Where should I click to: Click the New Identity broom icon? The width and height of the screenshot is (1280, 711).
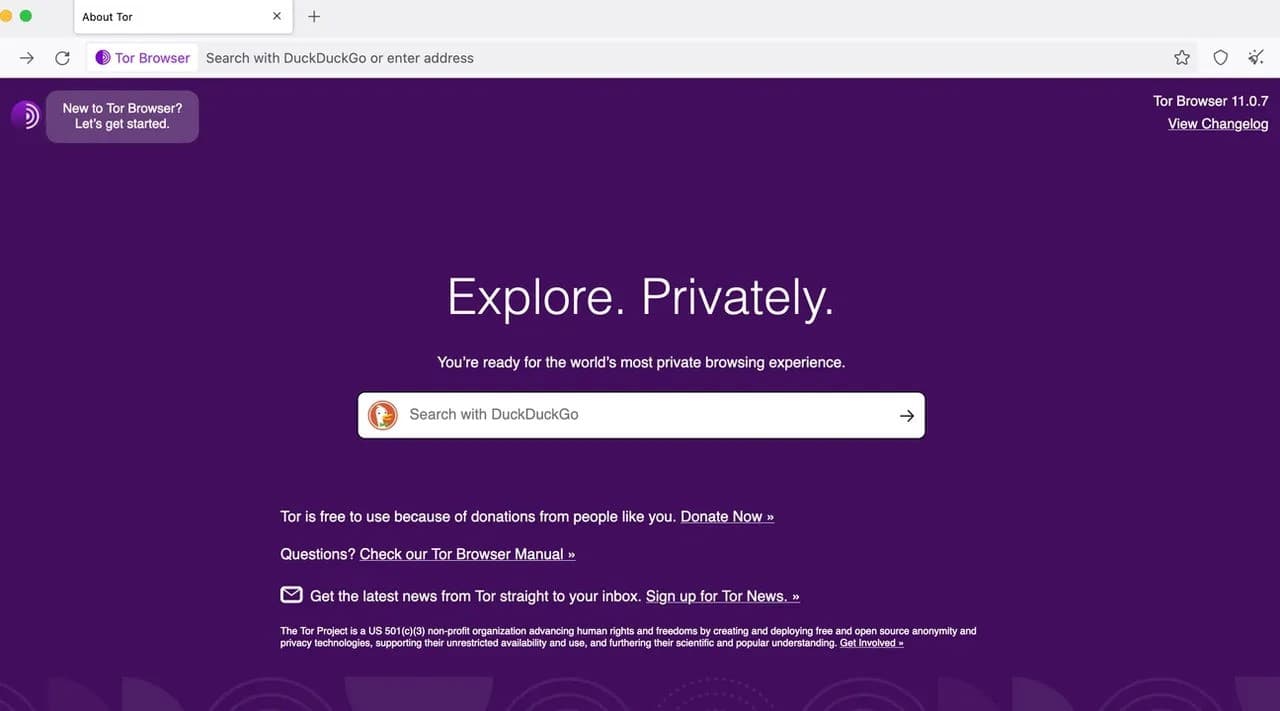pos(1256,58)
